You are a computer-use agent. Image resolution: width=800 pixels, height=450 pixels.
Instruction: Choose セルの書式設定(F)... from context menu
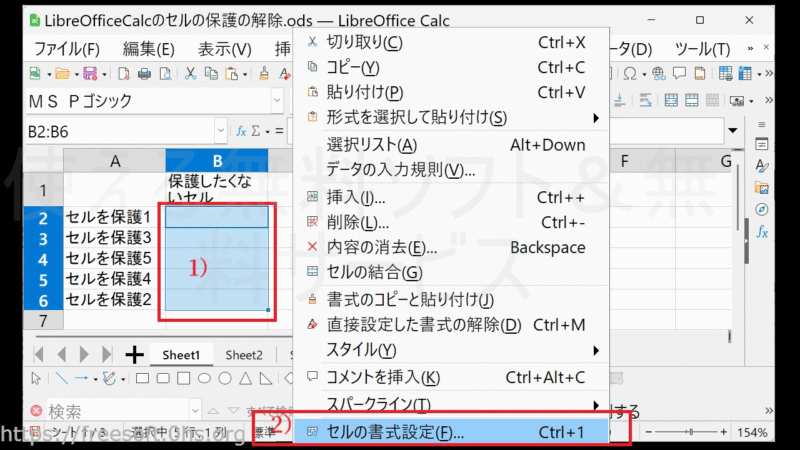pyautogui.click(x=388, y=432)
